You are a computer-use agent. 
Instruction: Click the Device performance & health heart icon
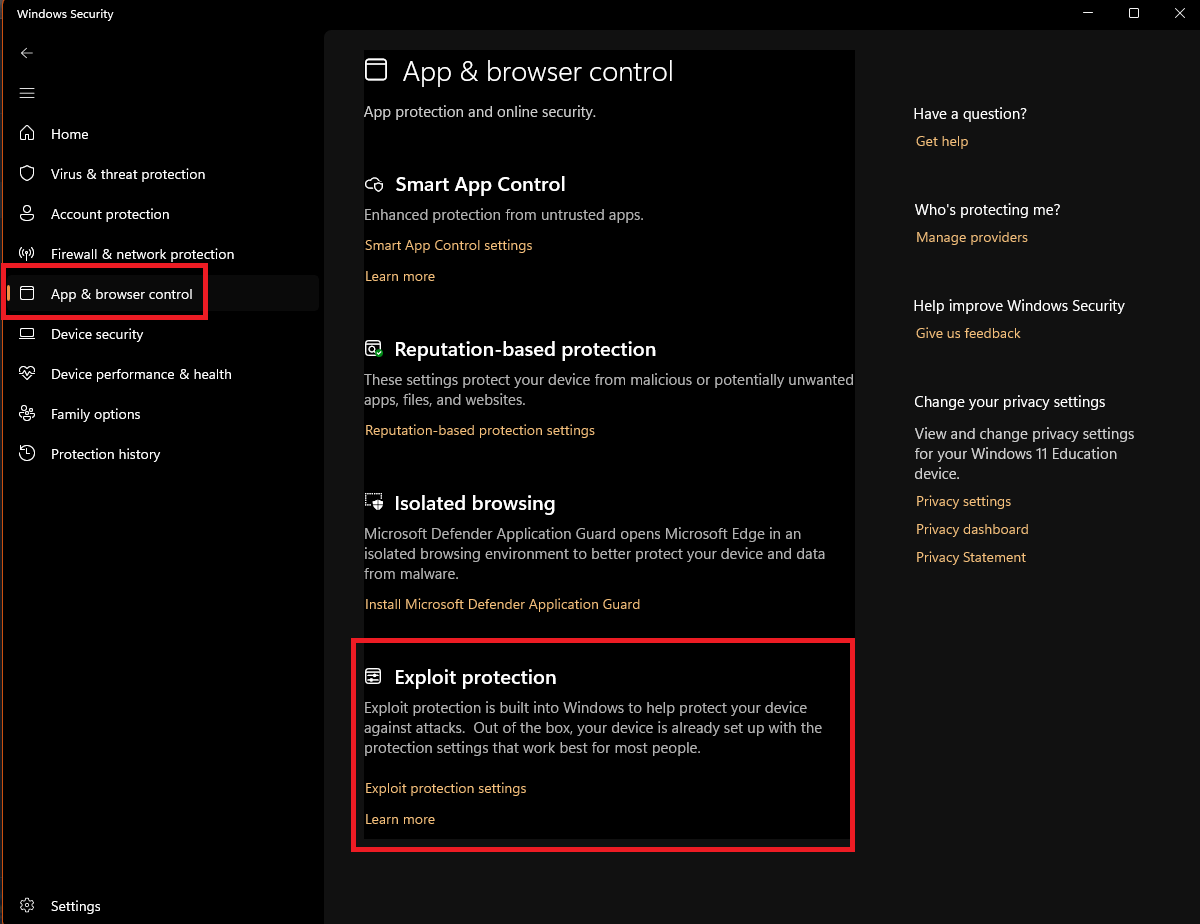[28, 374]
